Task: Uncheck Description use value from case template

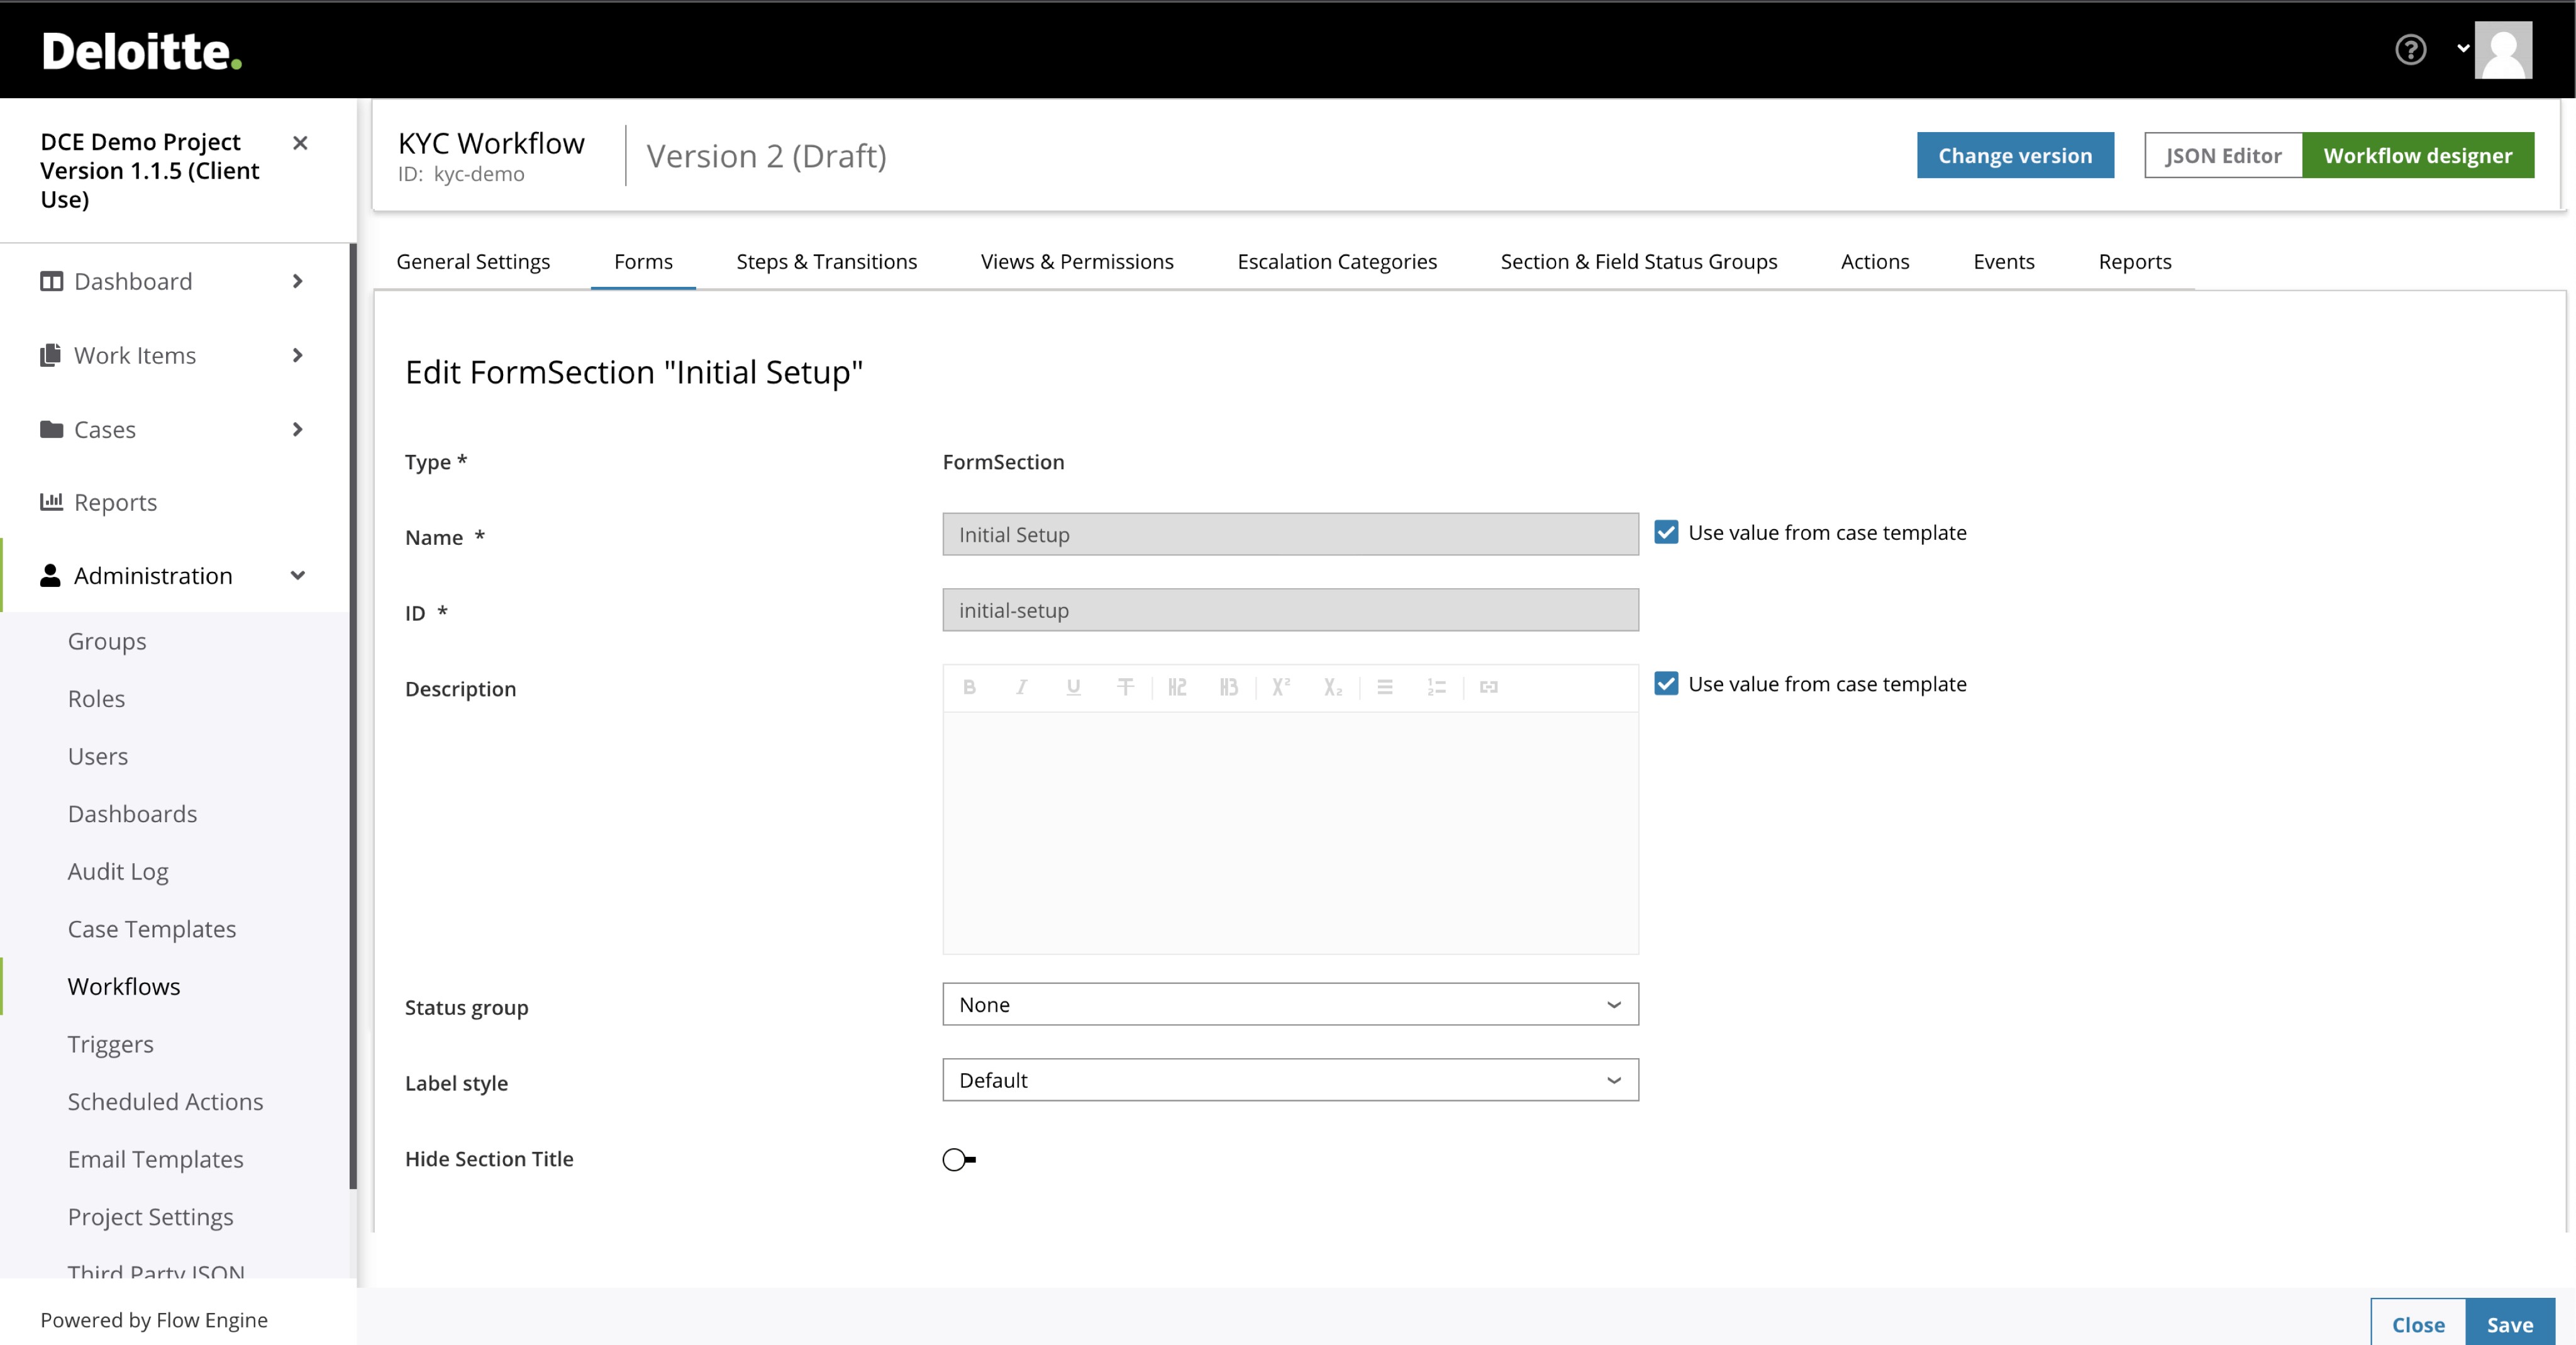Action: click(x=1666, y=684)
